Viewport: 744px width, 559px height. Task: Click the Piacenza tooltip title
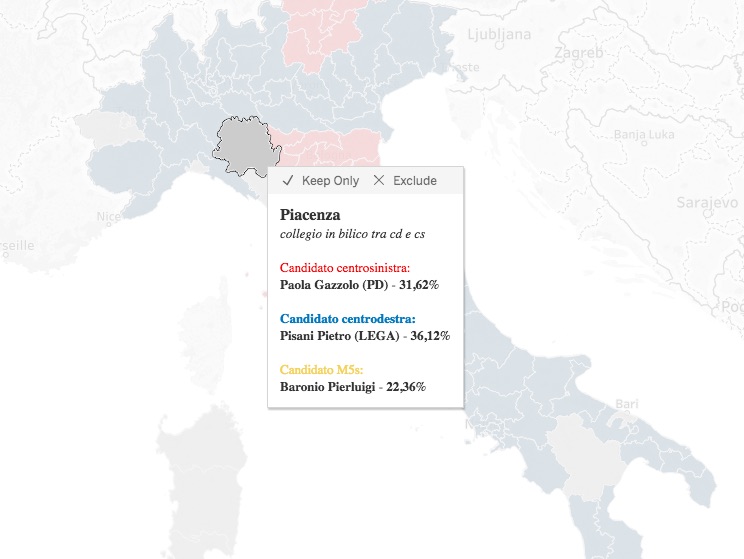point(310,215)
